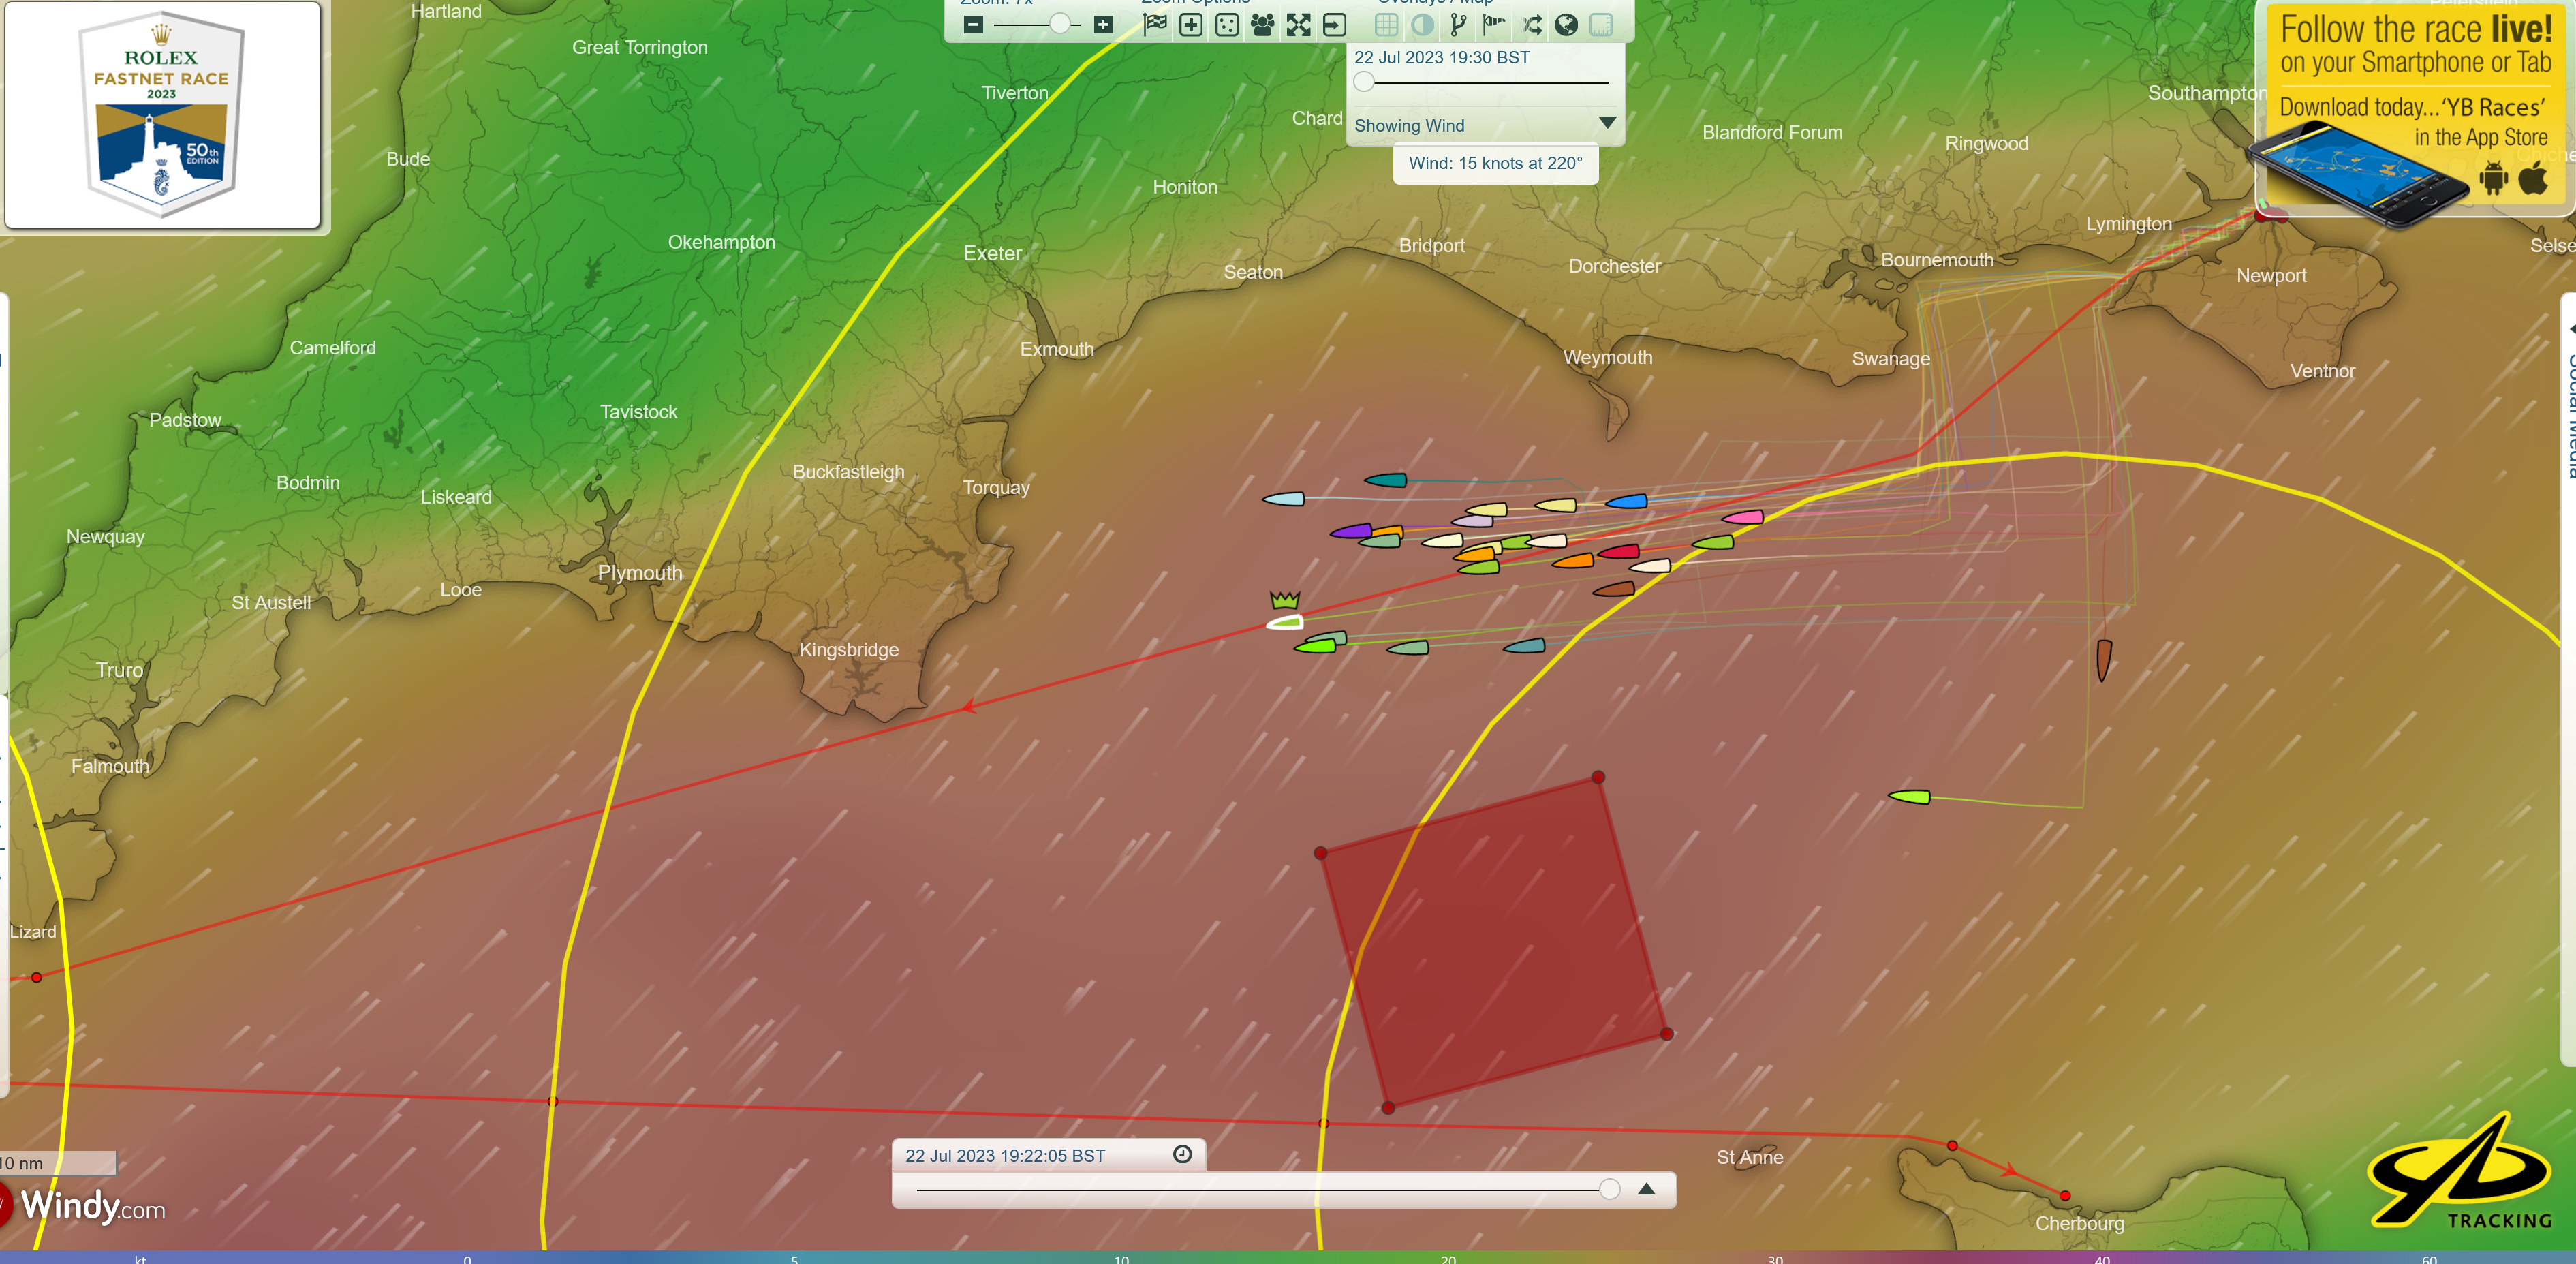Move the race replay timeline slider
This screenshot has height=1264, width=2576.
[1609, 1189]
